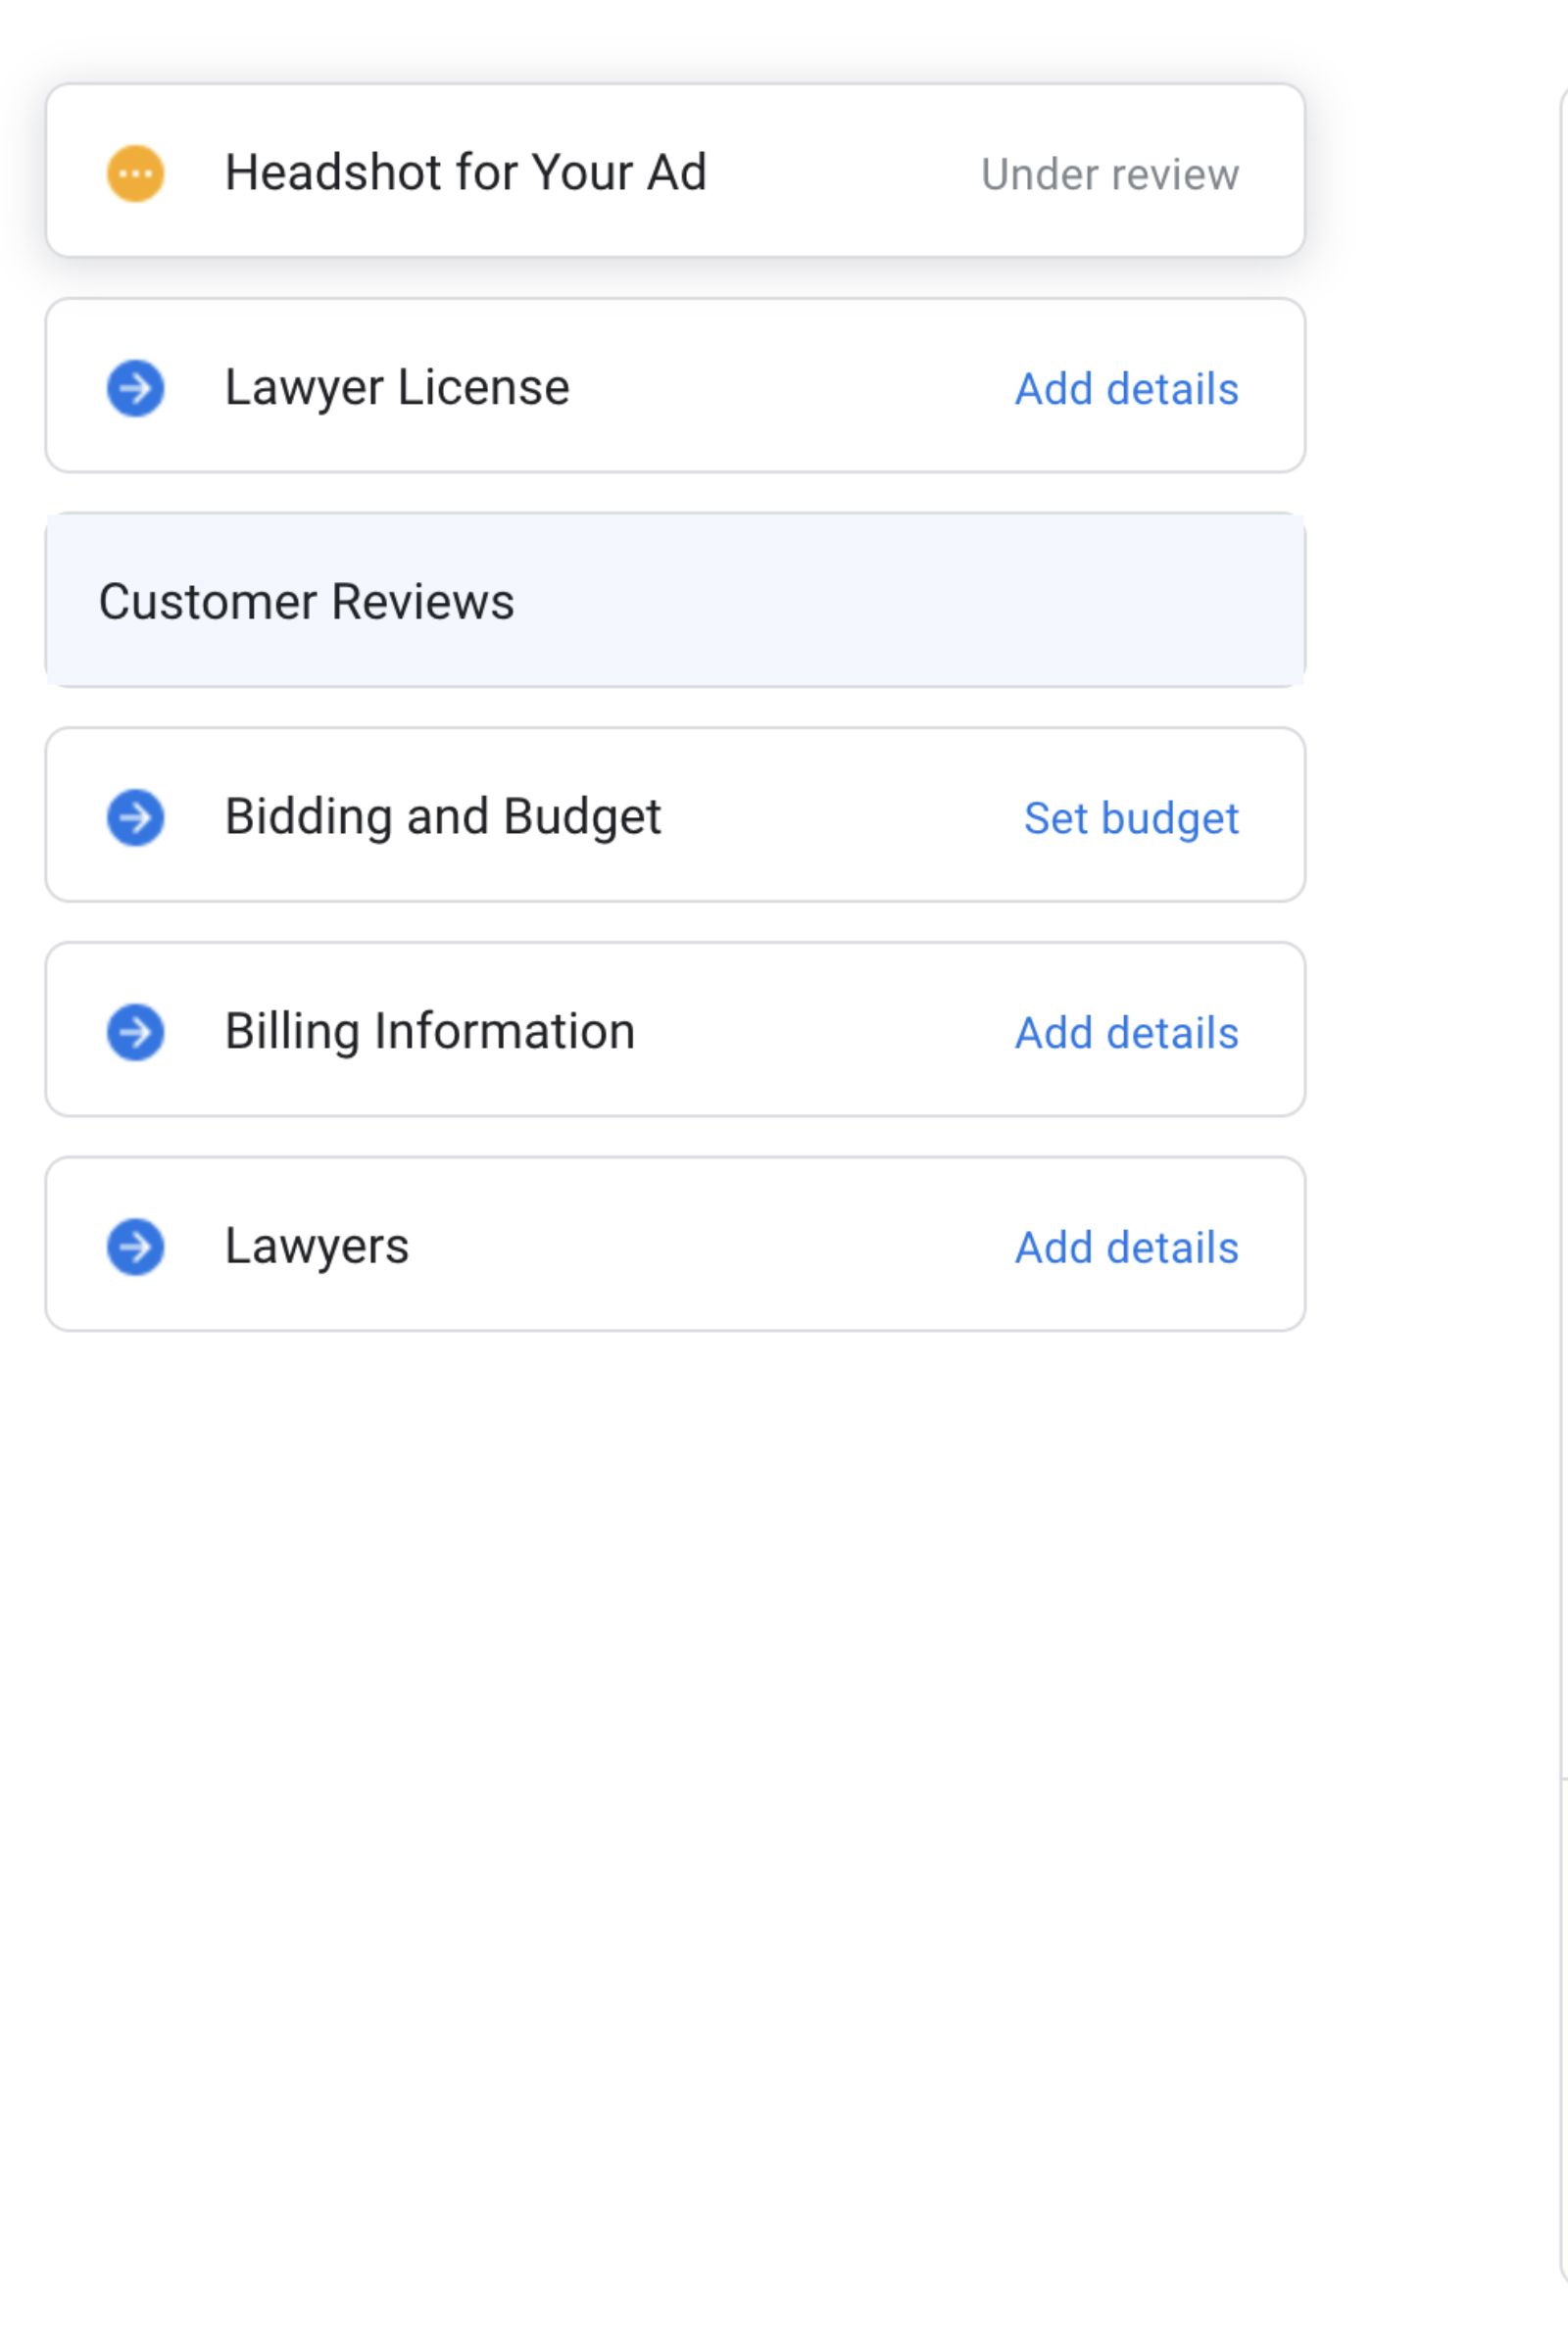Image resolution: width=1568 pixels, height=2352 pixels.
Task: Click empty middle area of Lawyers card
Action: (x=700, y=1246)
